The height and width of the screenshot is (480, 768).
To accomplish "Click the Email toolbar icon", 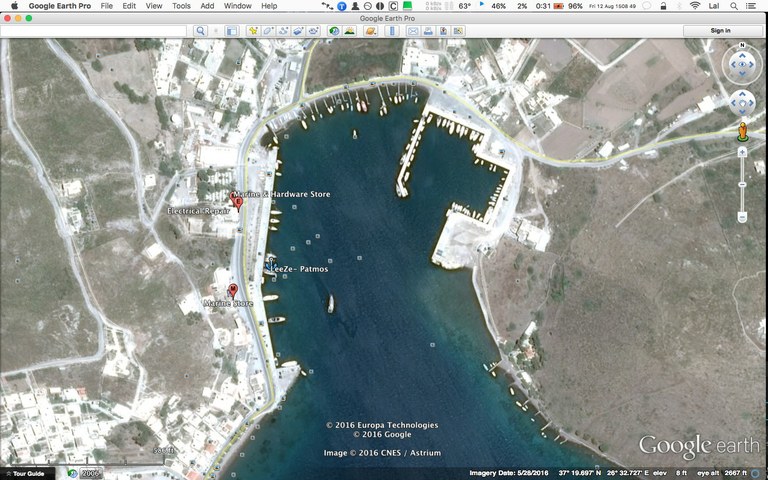I will pyautogui.click(x=413, y=31).
